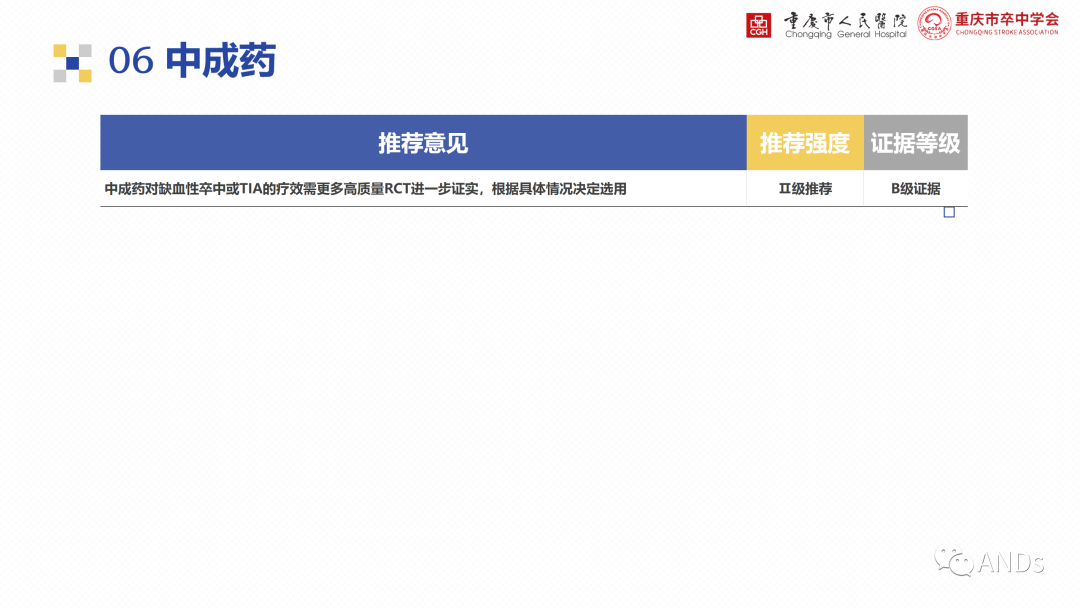The image size is (1080, 608).
Task: Click the recommendation text starting "中成药对缺血性卒中"
Action: point(365,189)
